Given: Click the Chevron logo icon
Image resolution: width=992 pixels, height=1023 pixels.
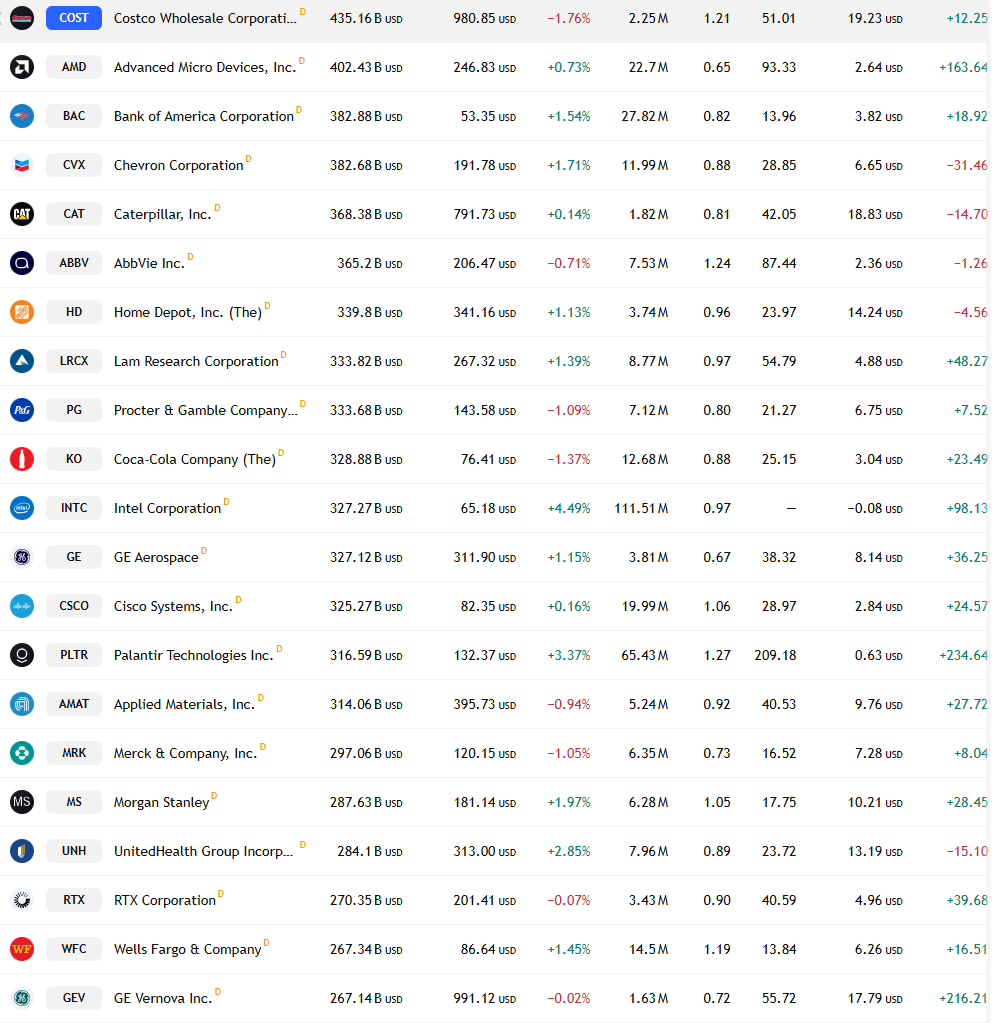Looking at the screenshot, I should [x=22, y=164].
